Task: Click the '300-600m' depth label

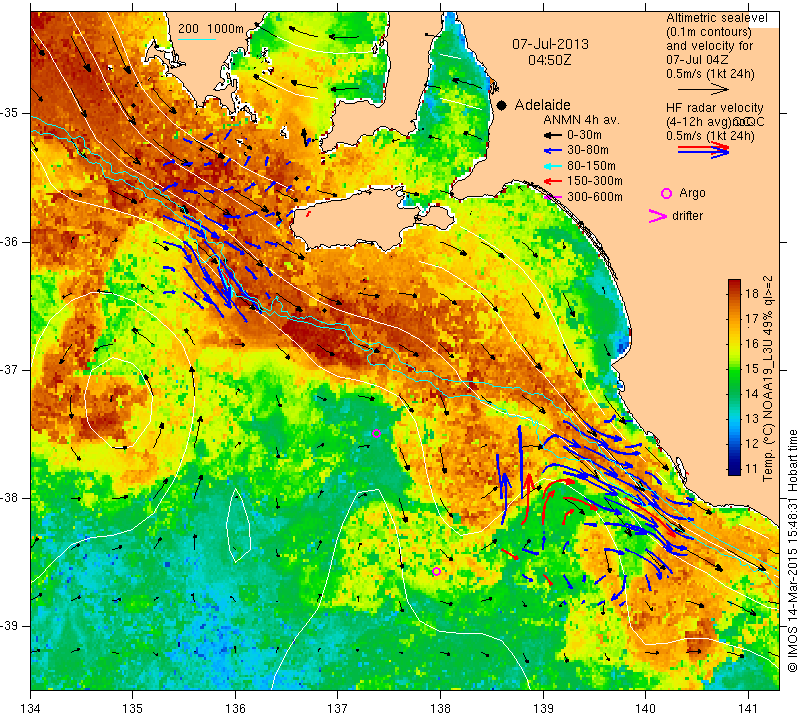Action: [x=594, y=197]
